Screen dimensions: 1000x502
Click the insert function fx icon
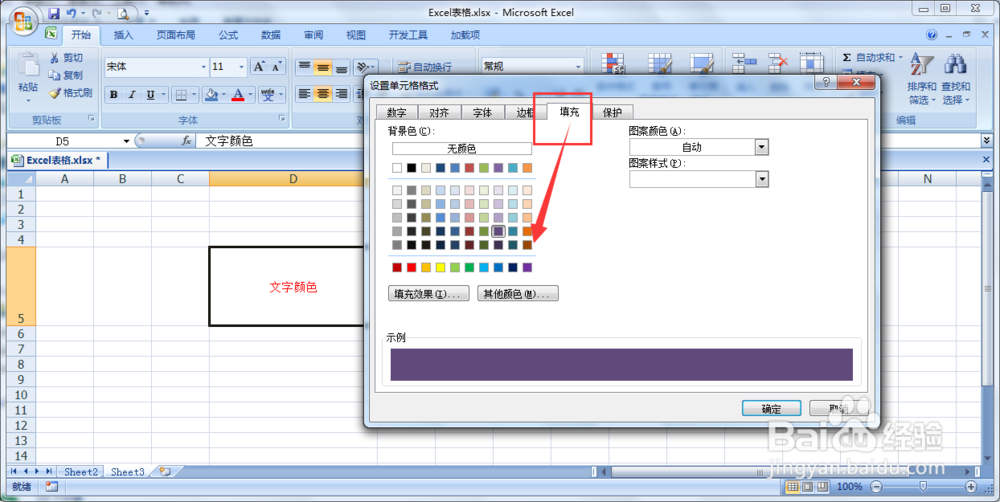186,140
